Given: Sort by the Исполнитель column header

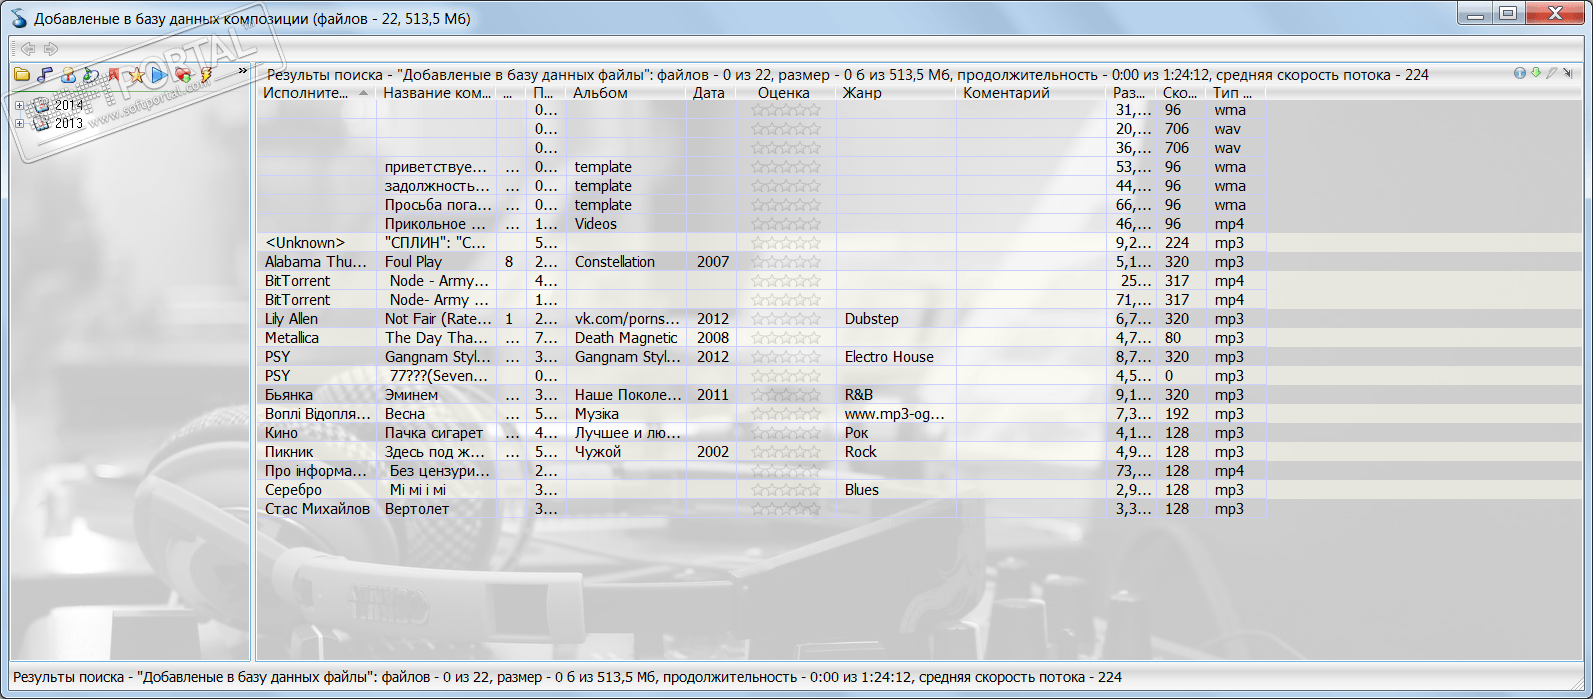Looking at the screenshot, I should click(316, 93).
